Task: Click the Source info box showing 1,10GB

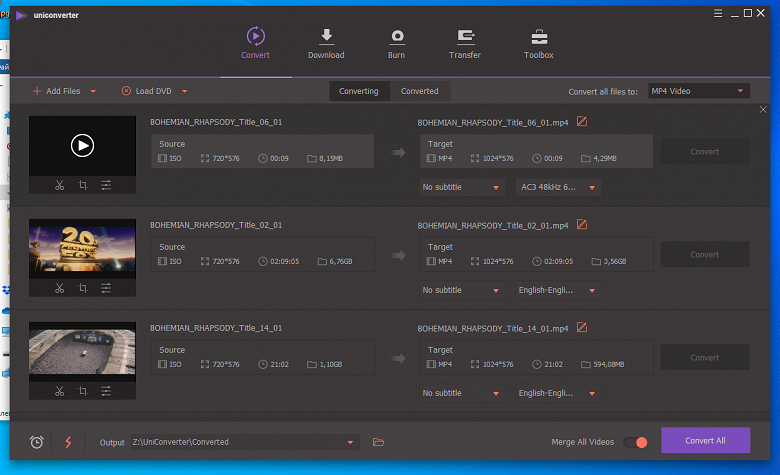Action: (x=263, y=357)
